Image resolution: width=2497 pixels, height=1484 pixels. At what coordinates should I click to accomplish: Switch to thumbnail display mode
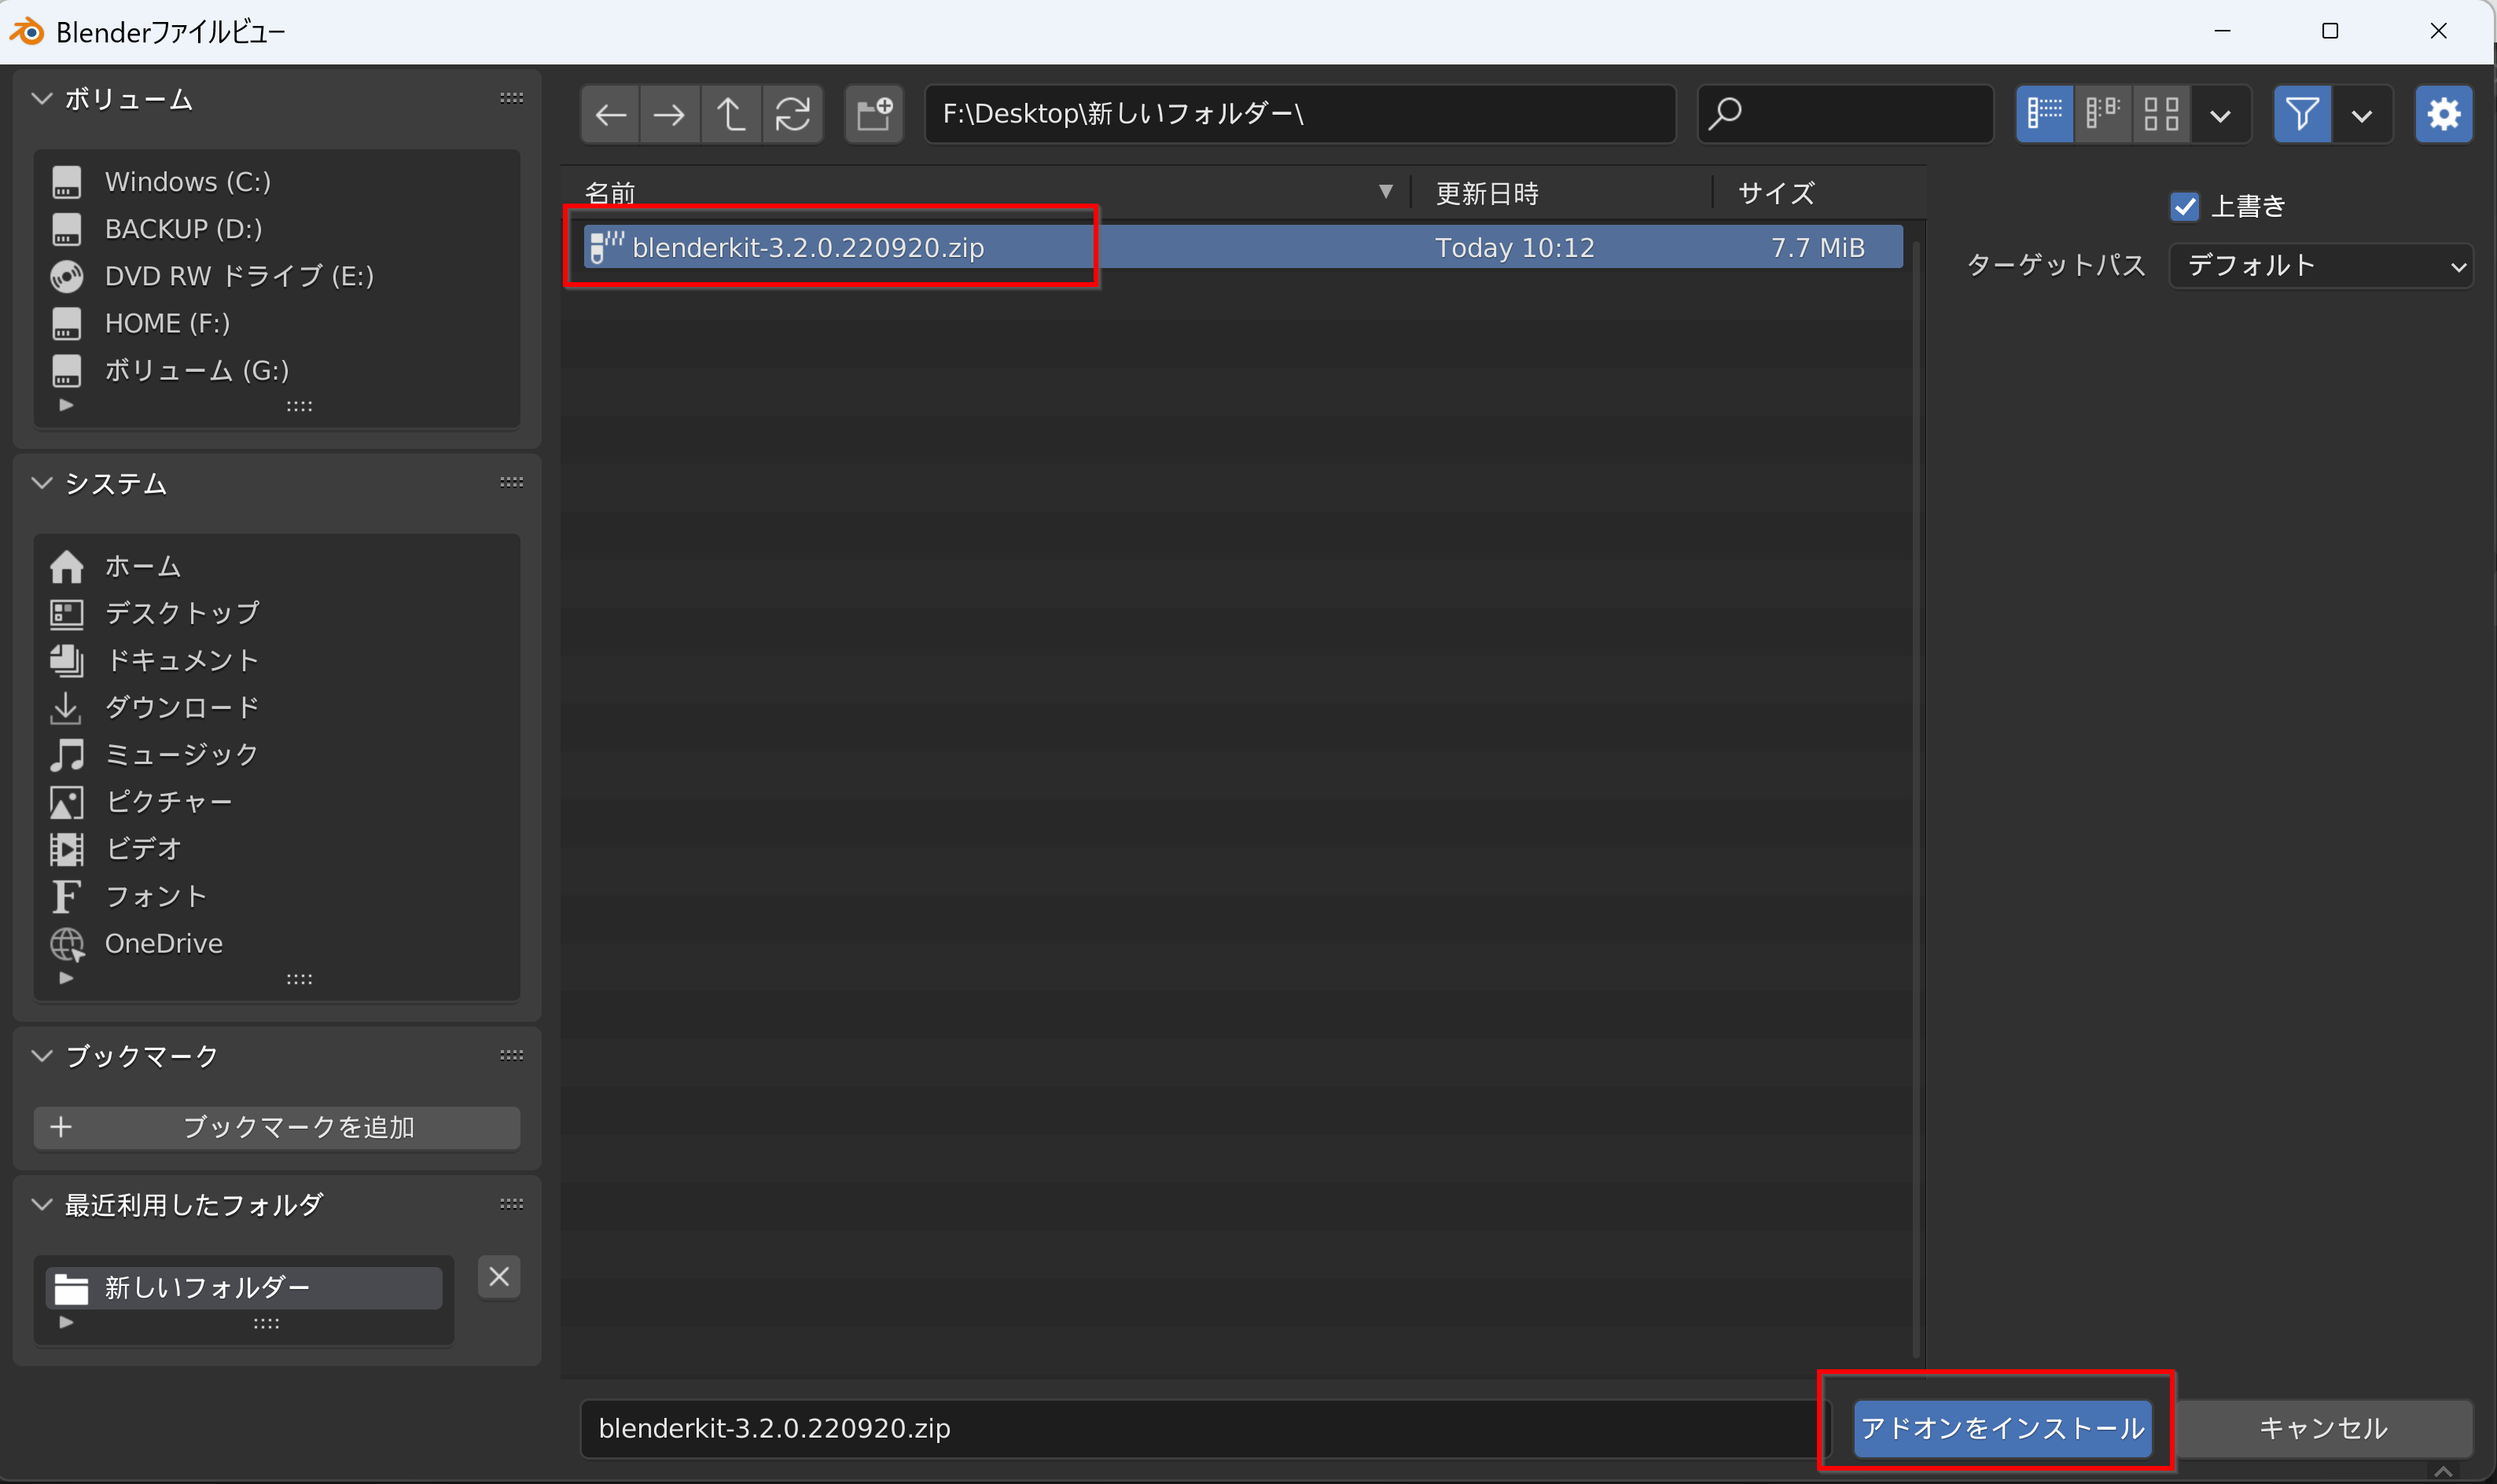[2161, 114]
